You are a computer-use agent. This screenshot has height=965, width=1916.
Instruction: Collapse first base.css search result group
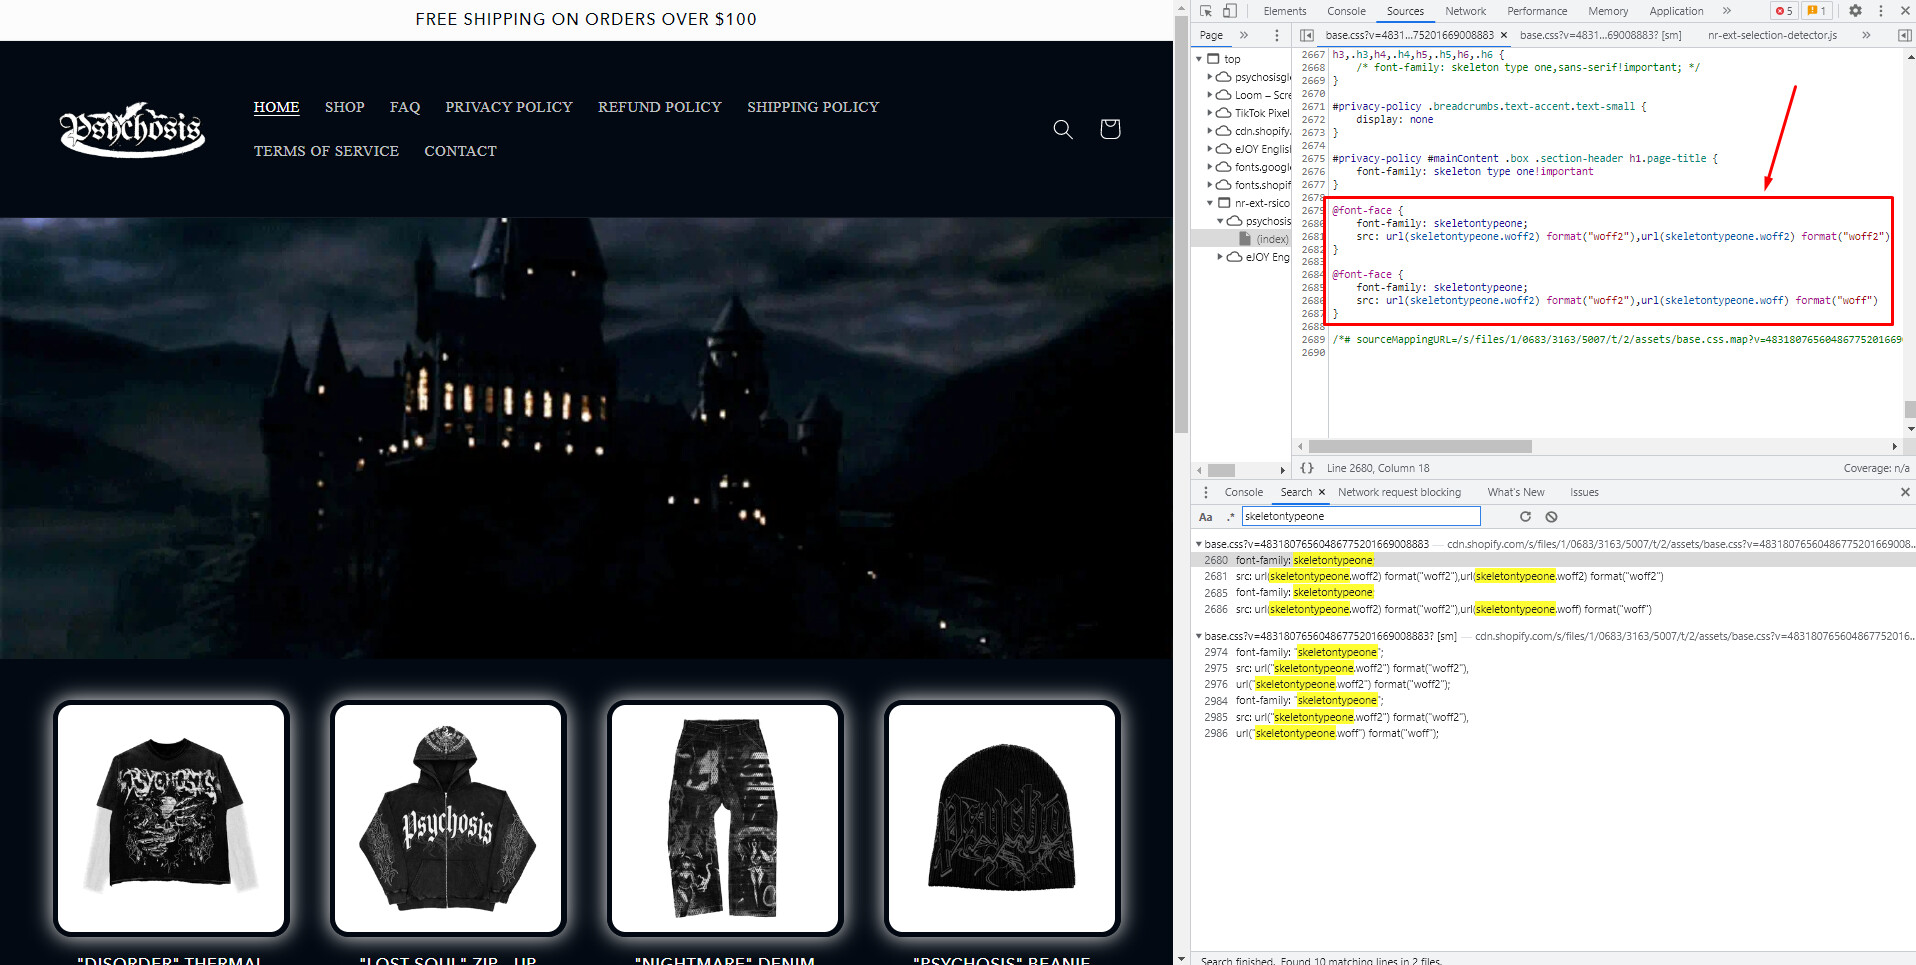click(x=1199, y=544)
